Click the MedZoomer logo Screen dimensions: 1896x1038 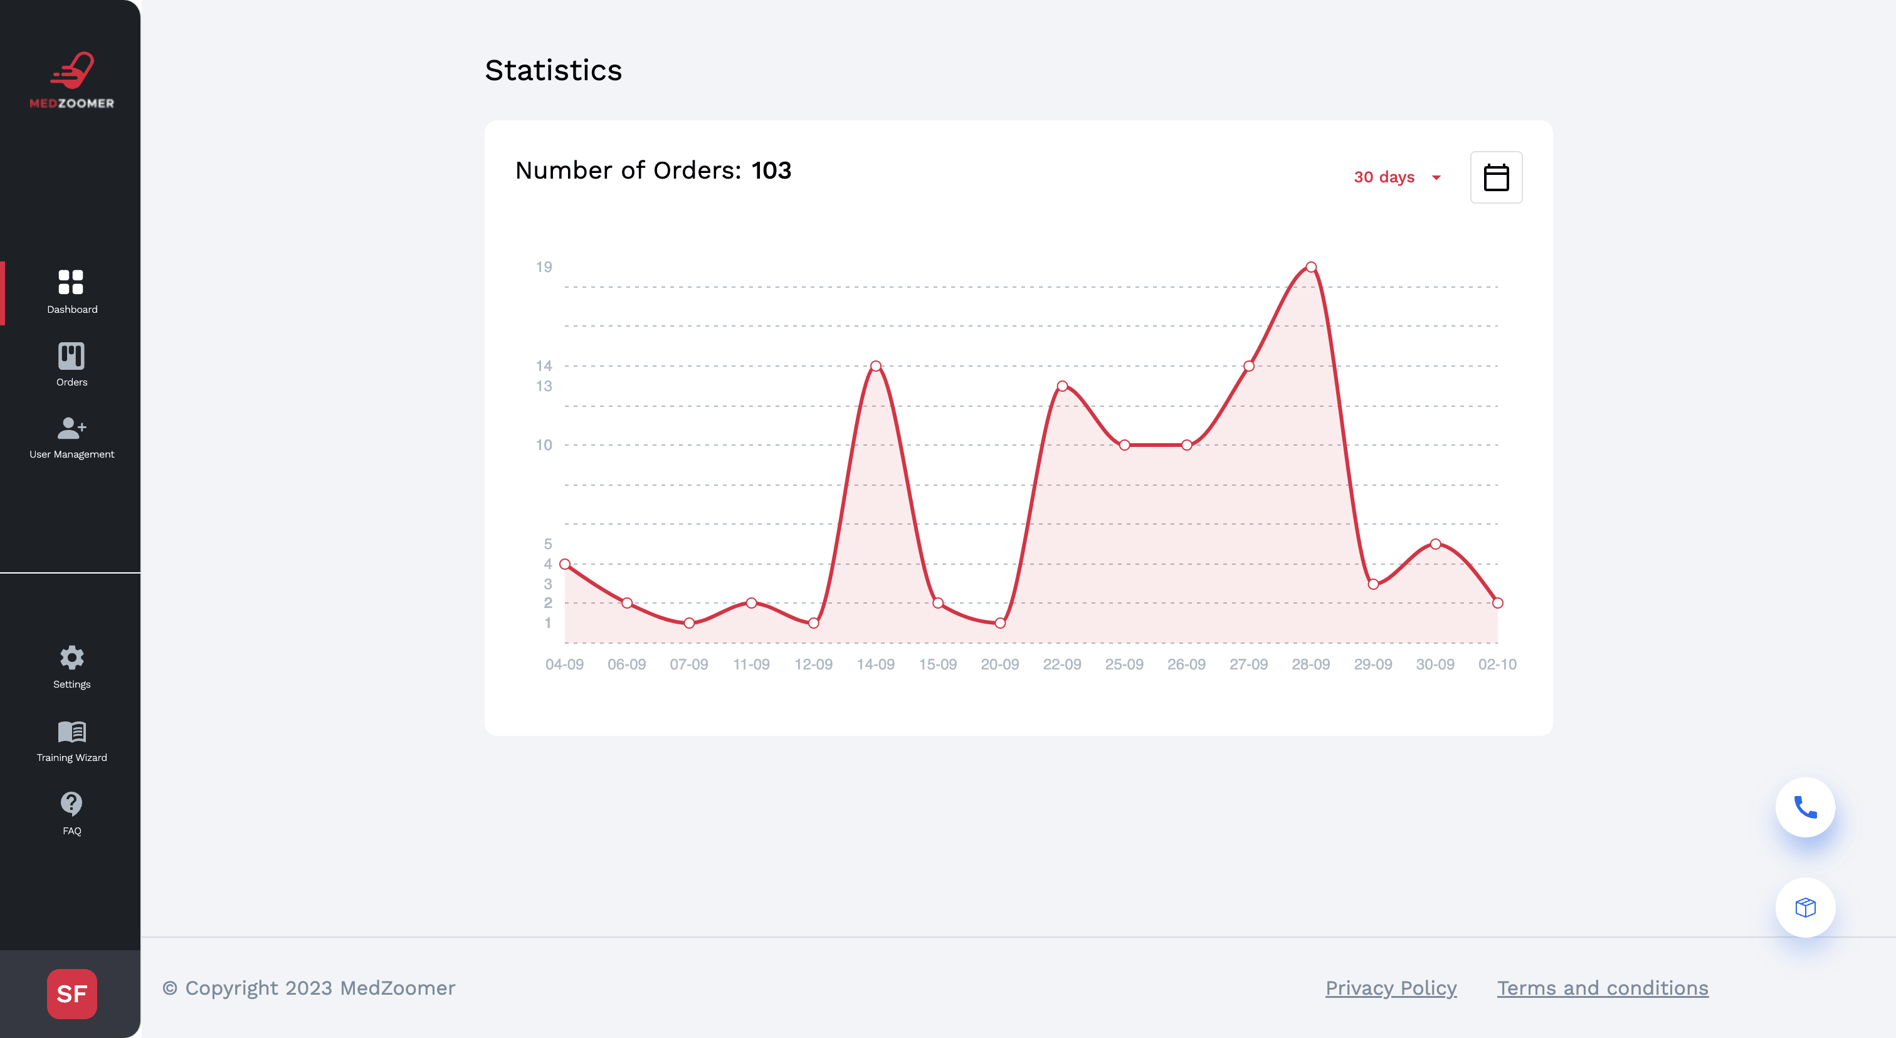pos(71,80)
